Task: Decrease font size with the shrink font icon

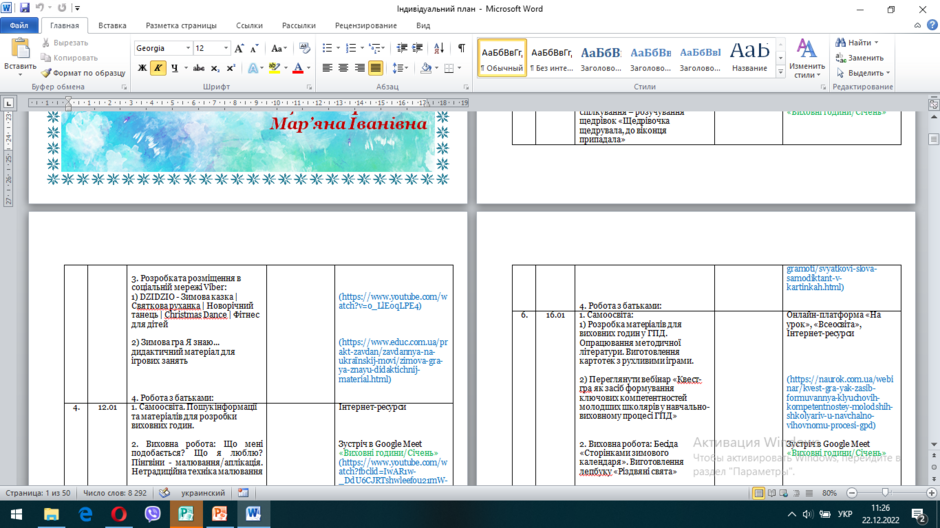Action: pos(254,49)
